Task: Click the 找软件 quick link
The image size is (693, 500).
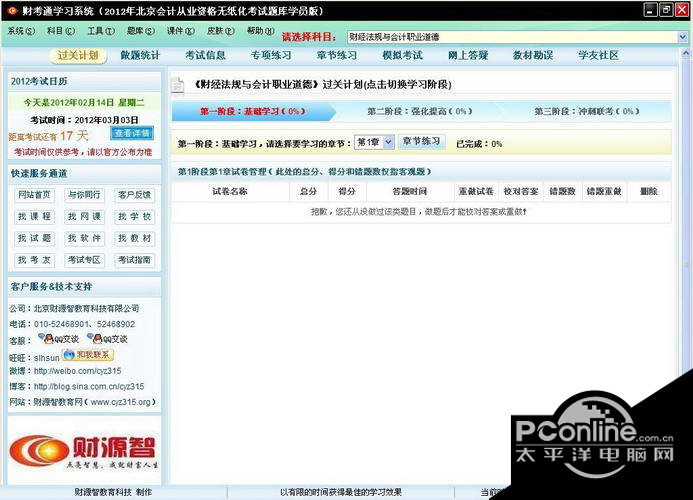Action: pyautogui.click(x=84, y=238)
